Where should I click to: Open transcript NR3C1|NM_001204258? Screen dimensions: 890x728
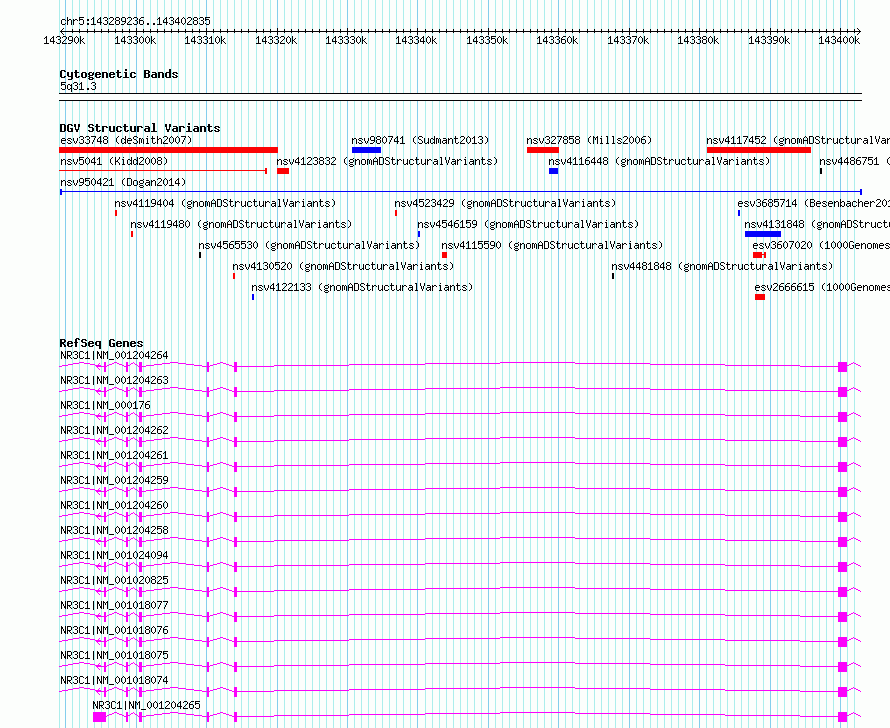click(114, 530)
